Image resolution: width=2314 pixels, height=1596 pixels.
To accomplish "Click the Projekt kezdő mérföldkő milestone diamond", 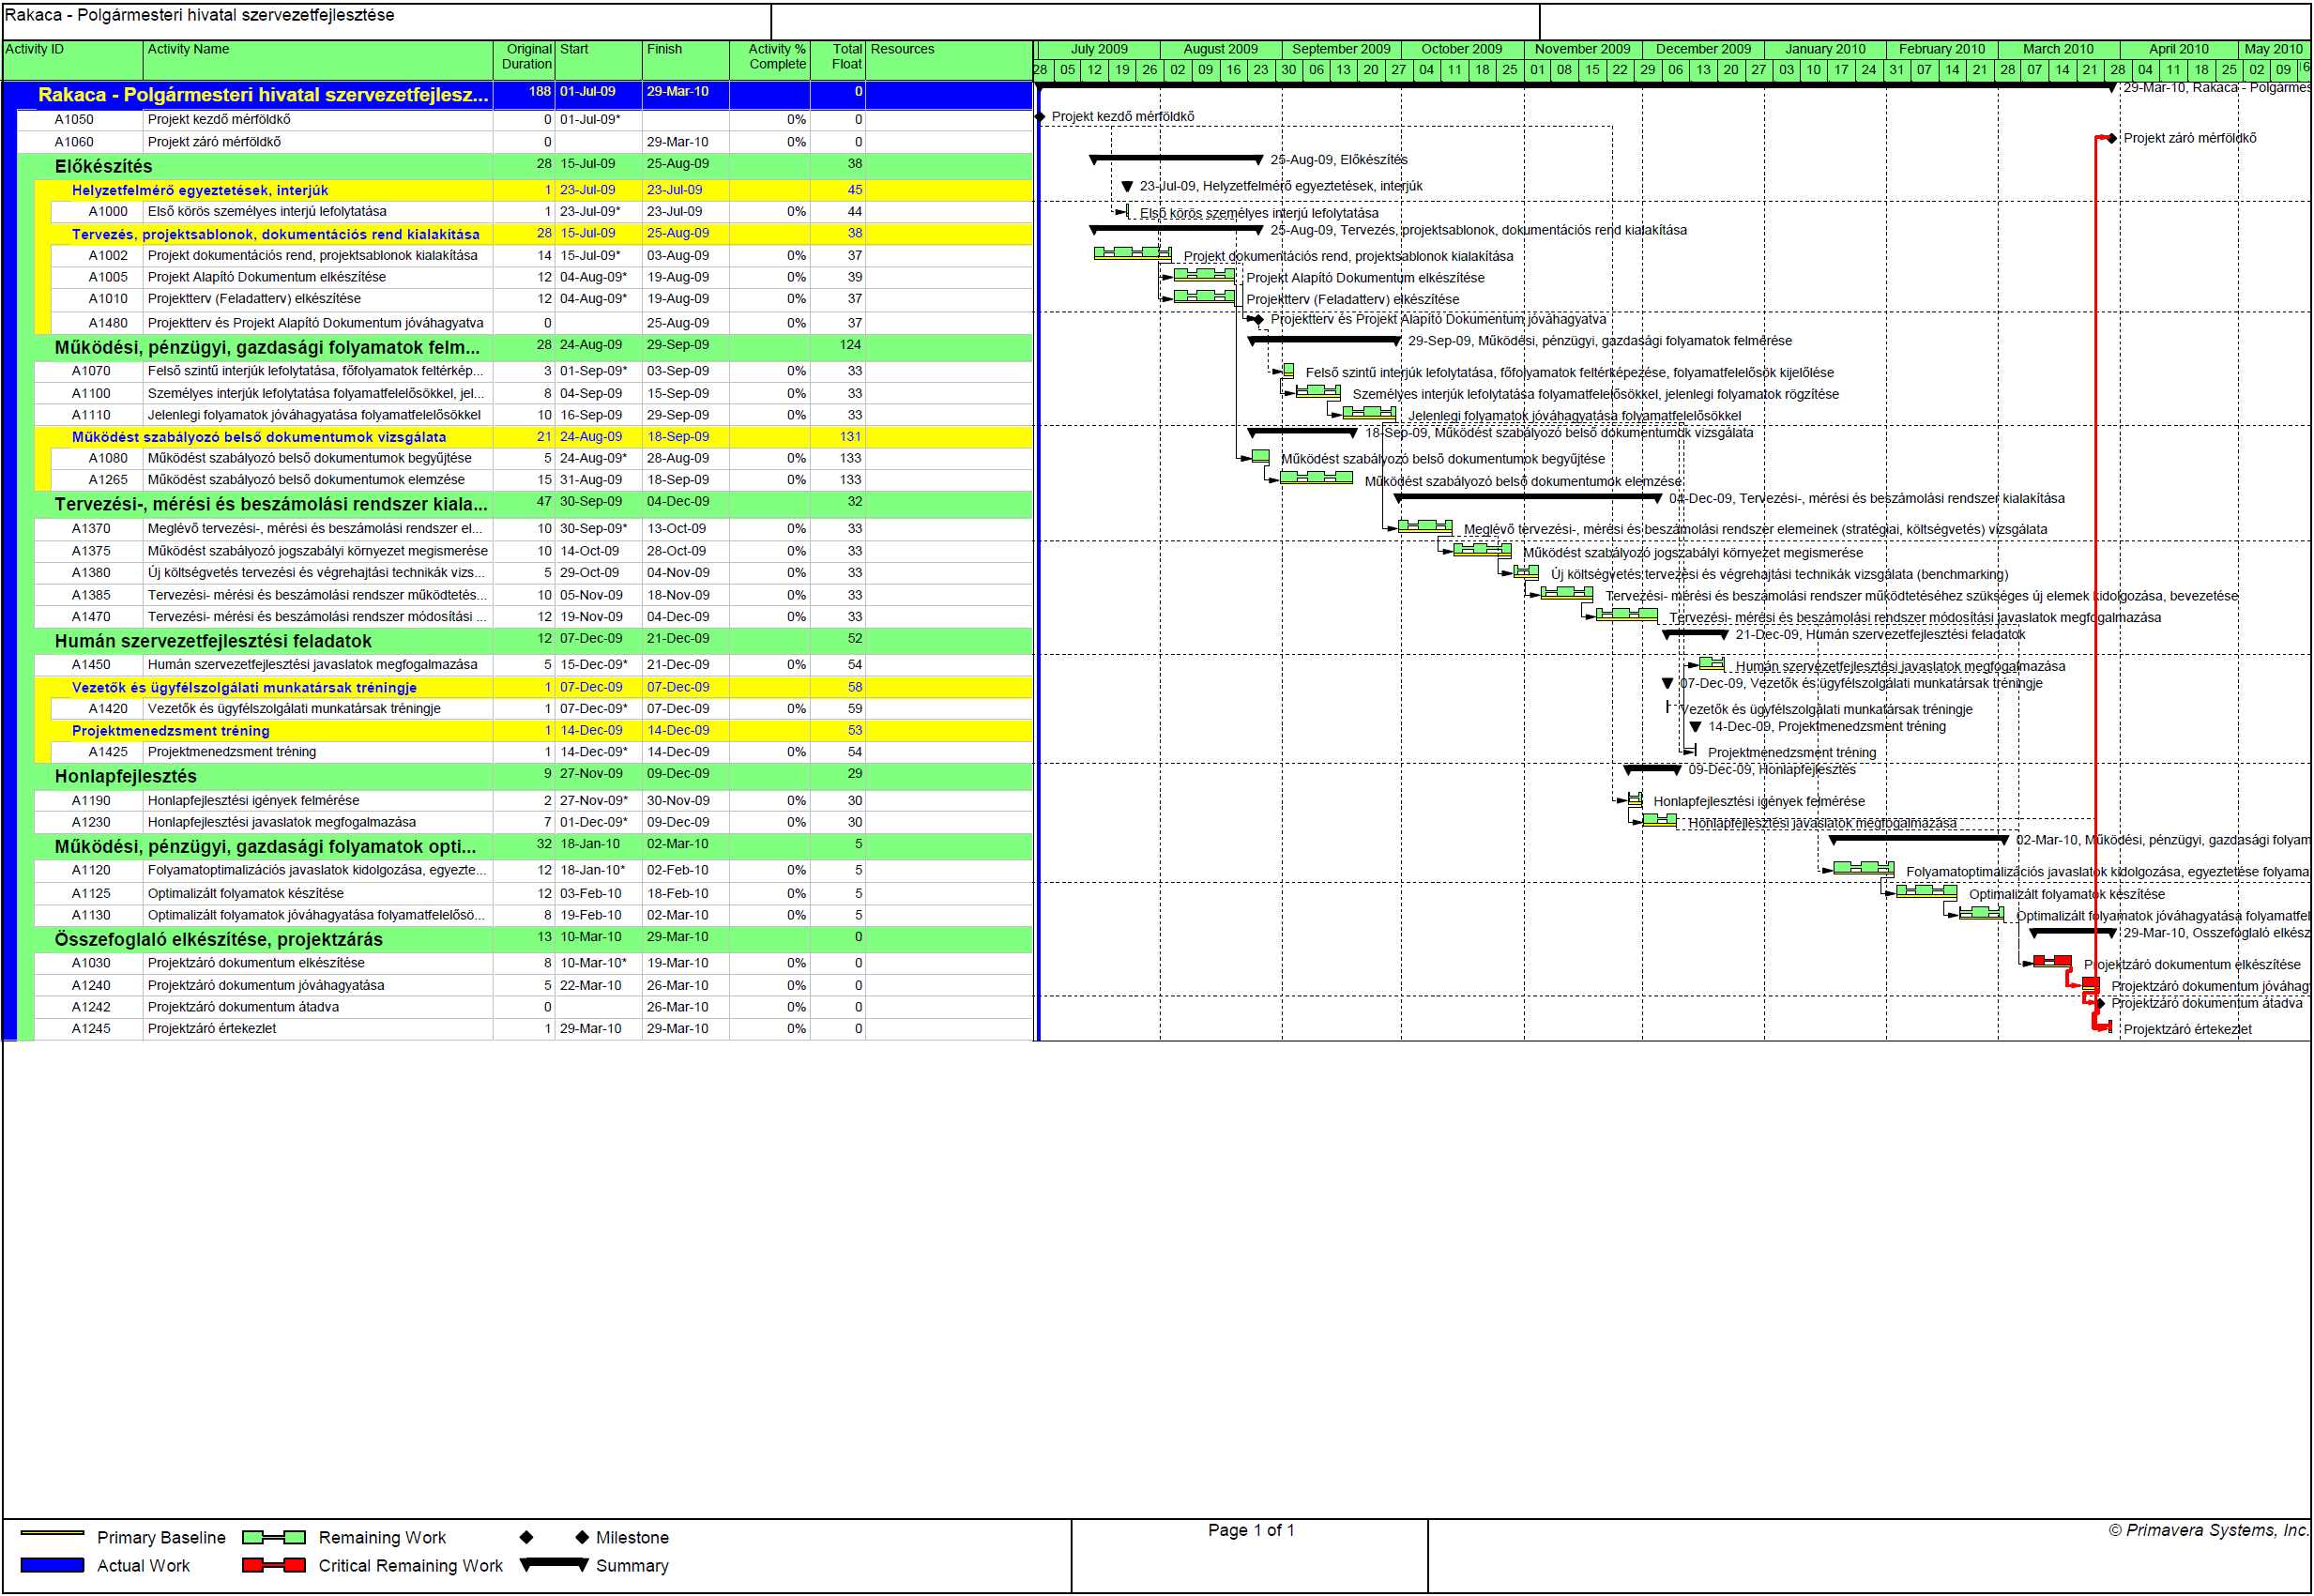I will [x=1040, y=117].
